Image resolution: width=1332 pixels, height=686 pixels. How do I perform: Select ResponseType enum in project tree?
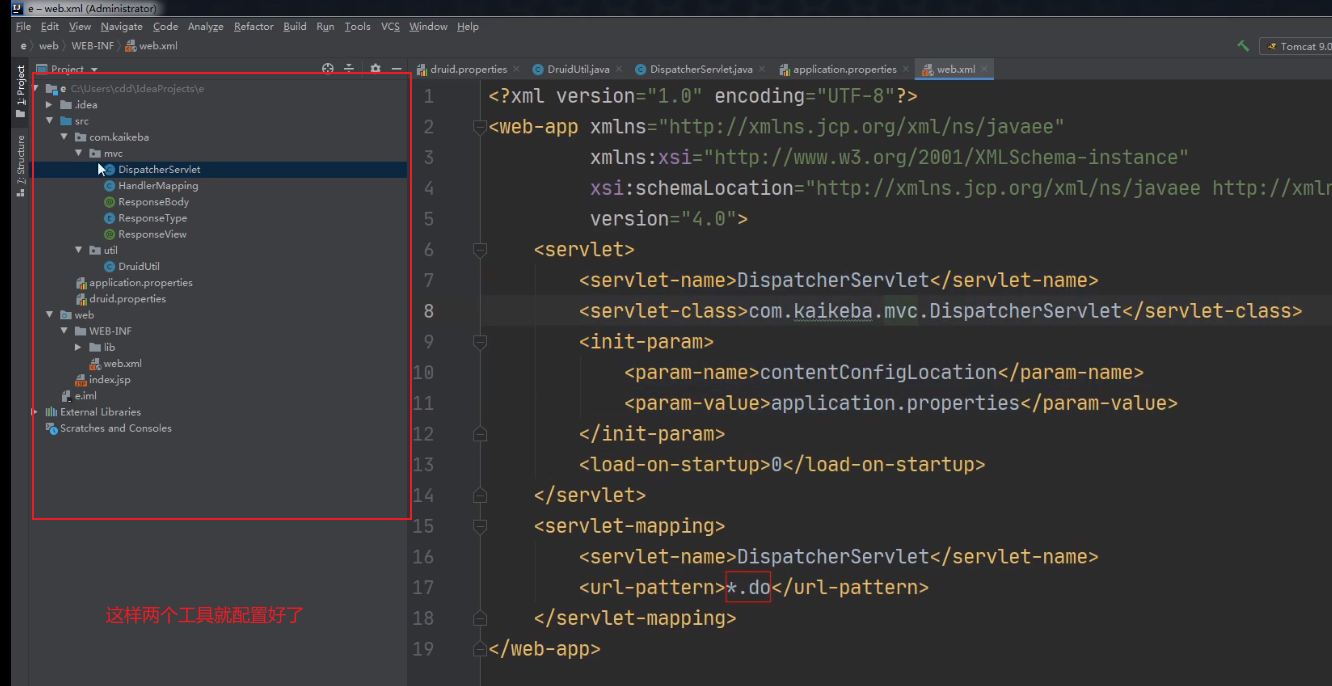tap(145, 218)
